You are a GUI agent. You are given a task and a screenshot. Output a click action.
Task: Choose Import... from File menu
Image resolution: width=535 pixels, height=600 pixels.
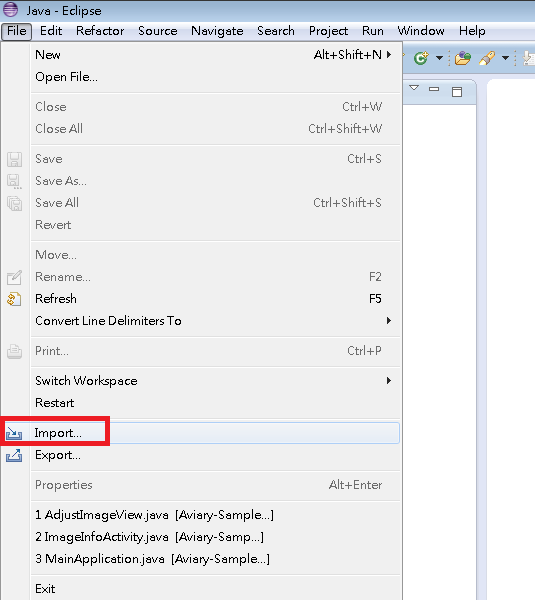tap(215, 433)
